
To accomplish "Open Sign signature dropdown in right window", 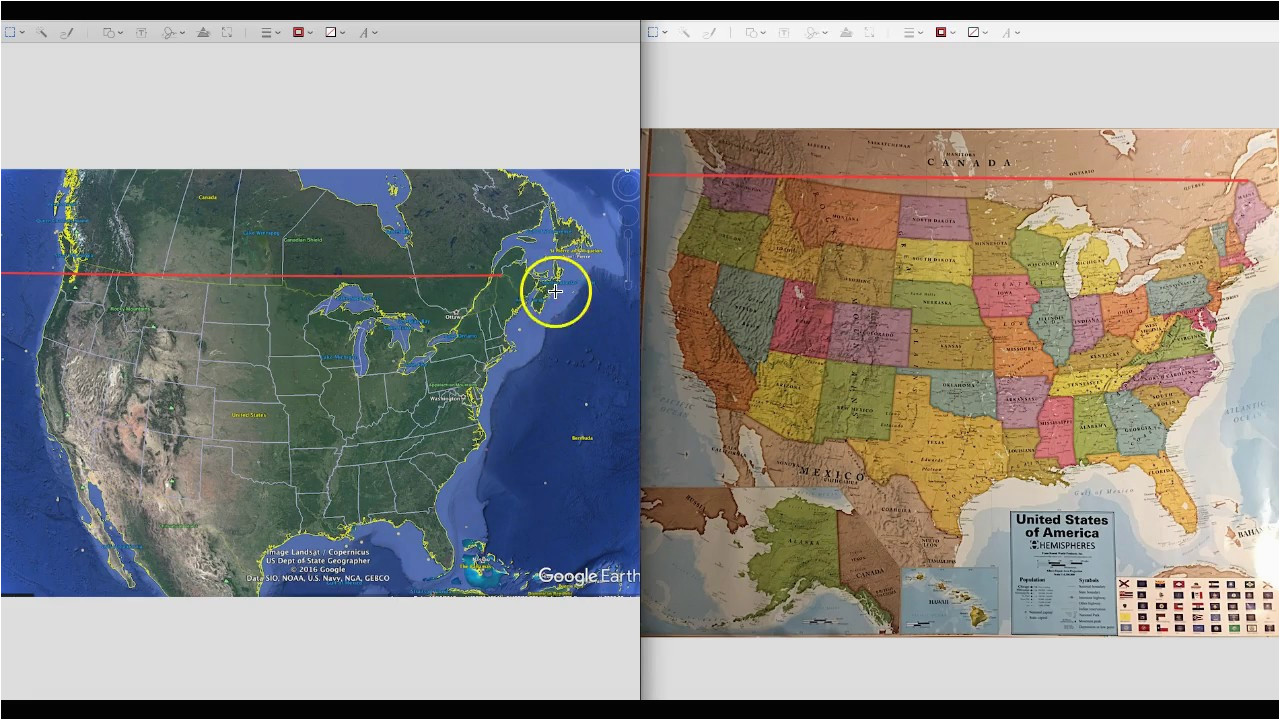I will coord(816,32).
